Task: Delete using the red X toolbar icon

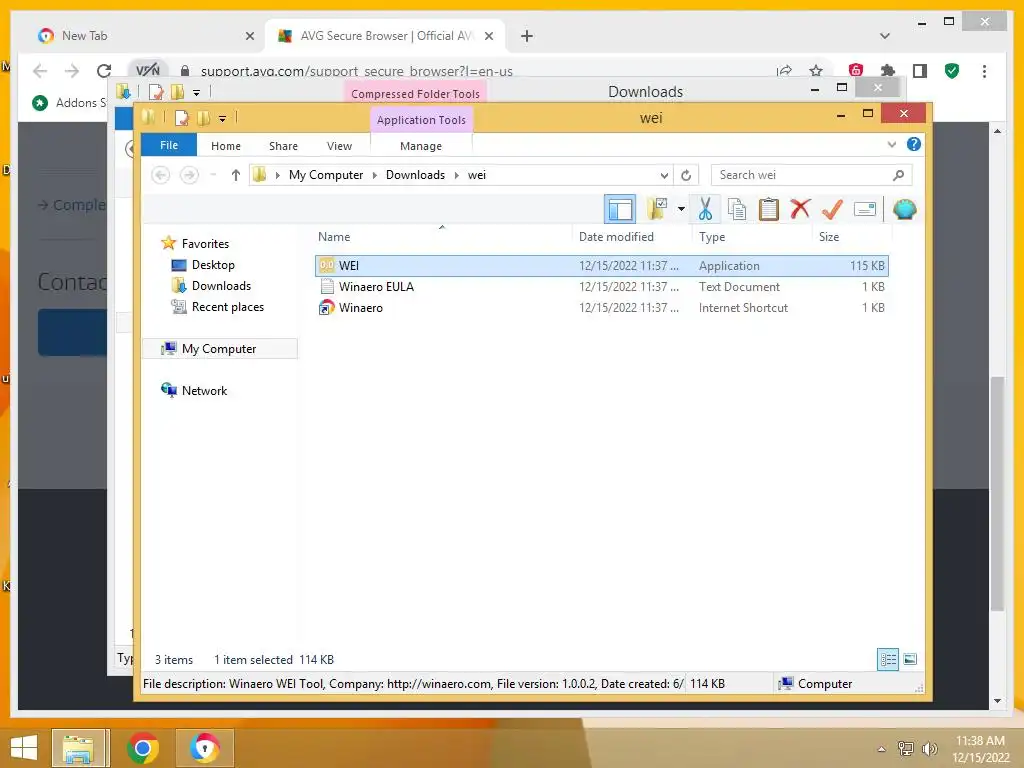Action: click(800, 210)
